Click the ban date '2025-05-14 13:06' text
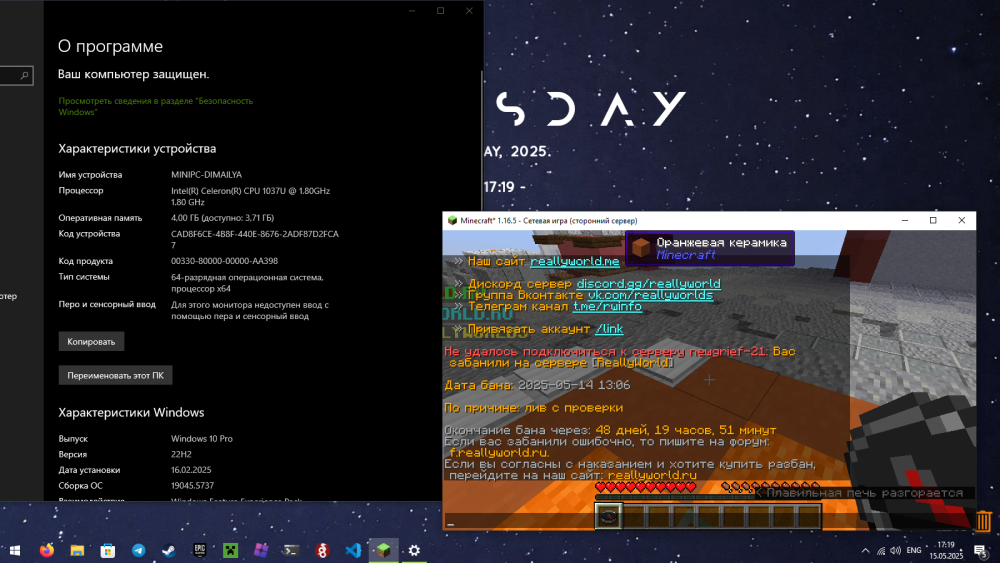 coord(573,385)
